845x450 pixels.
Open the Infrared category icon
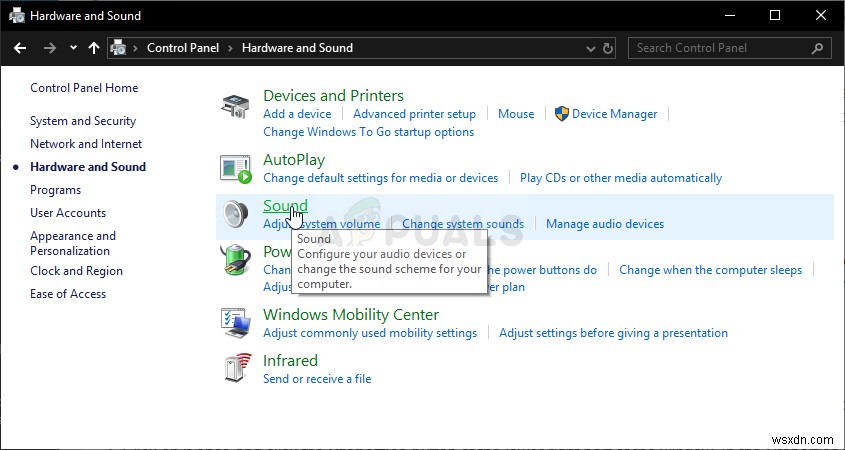click(x=235, y=368)
